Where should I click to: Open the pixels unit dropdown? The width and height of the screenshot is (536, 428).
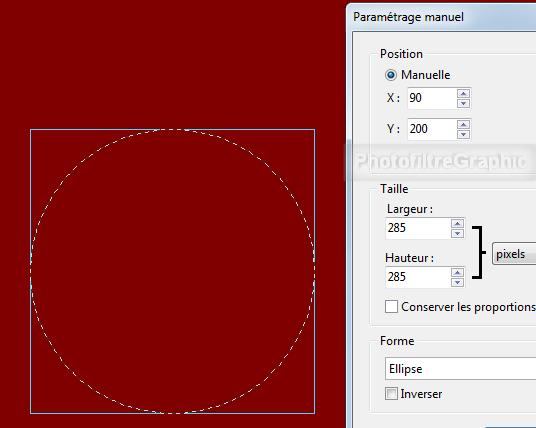pos(514,254)
